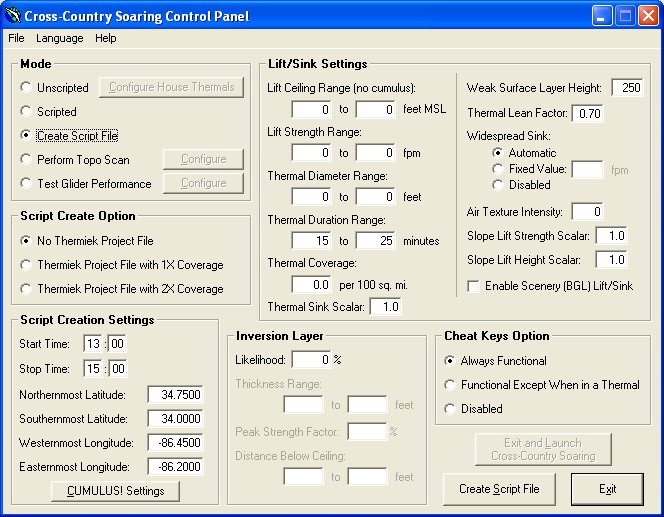
Task: Click the Fixed Value fpm input field
Action: tap(587, 169)
